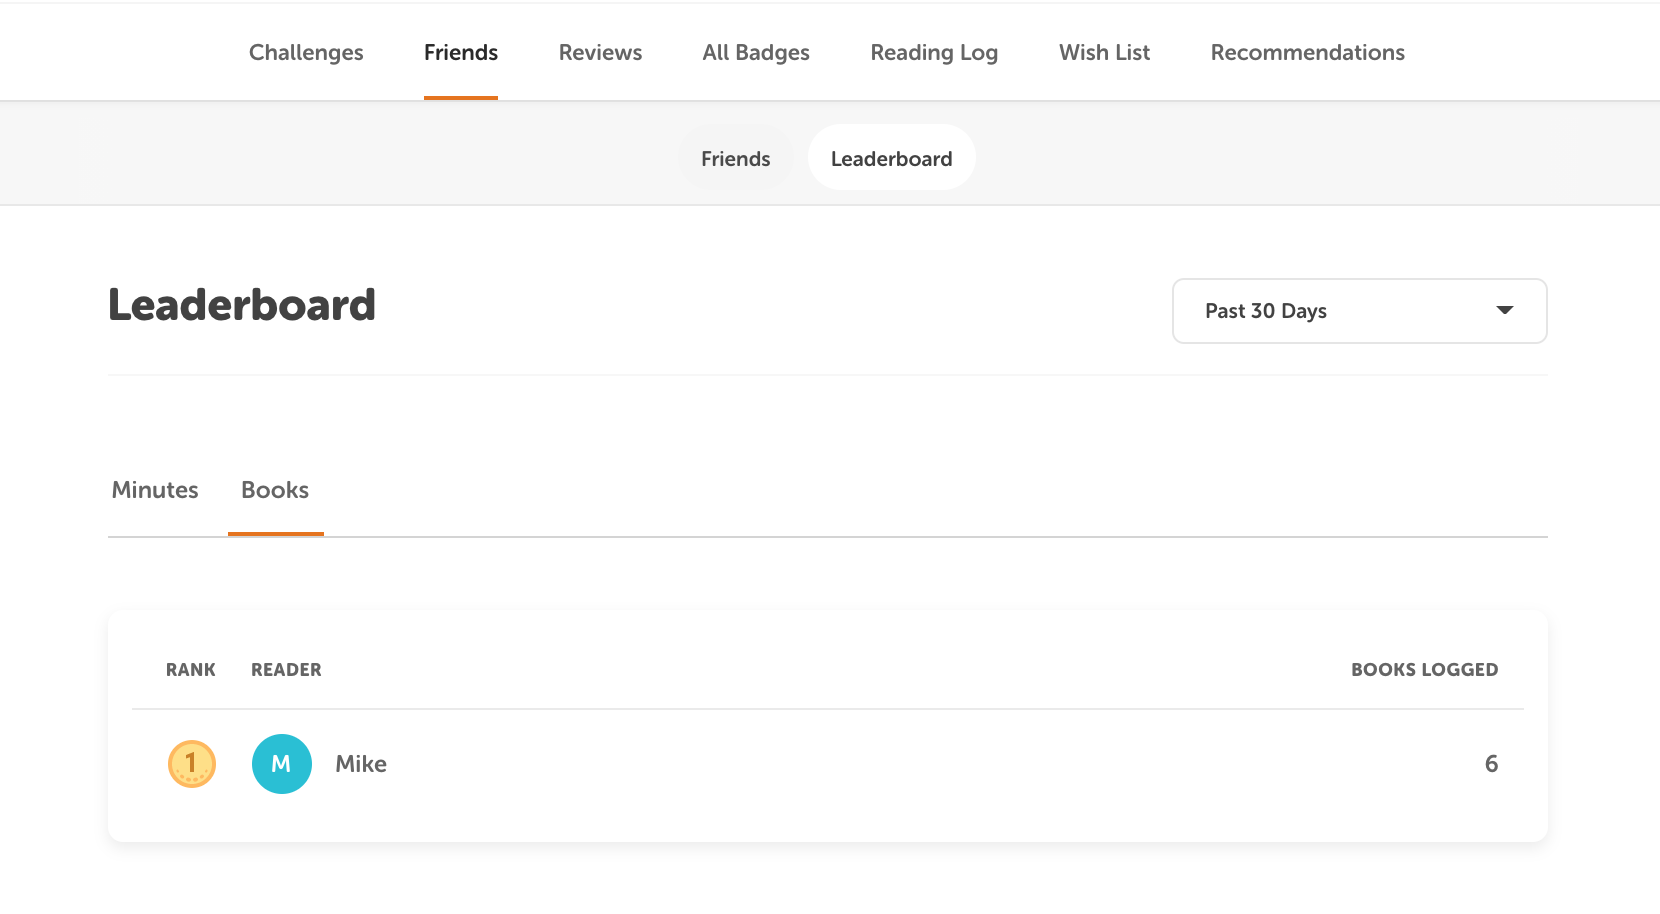Click the dropdown arrow caret icon
The height and width of the screenshot is (914, 1660).
click(x=1504, y=310)
